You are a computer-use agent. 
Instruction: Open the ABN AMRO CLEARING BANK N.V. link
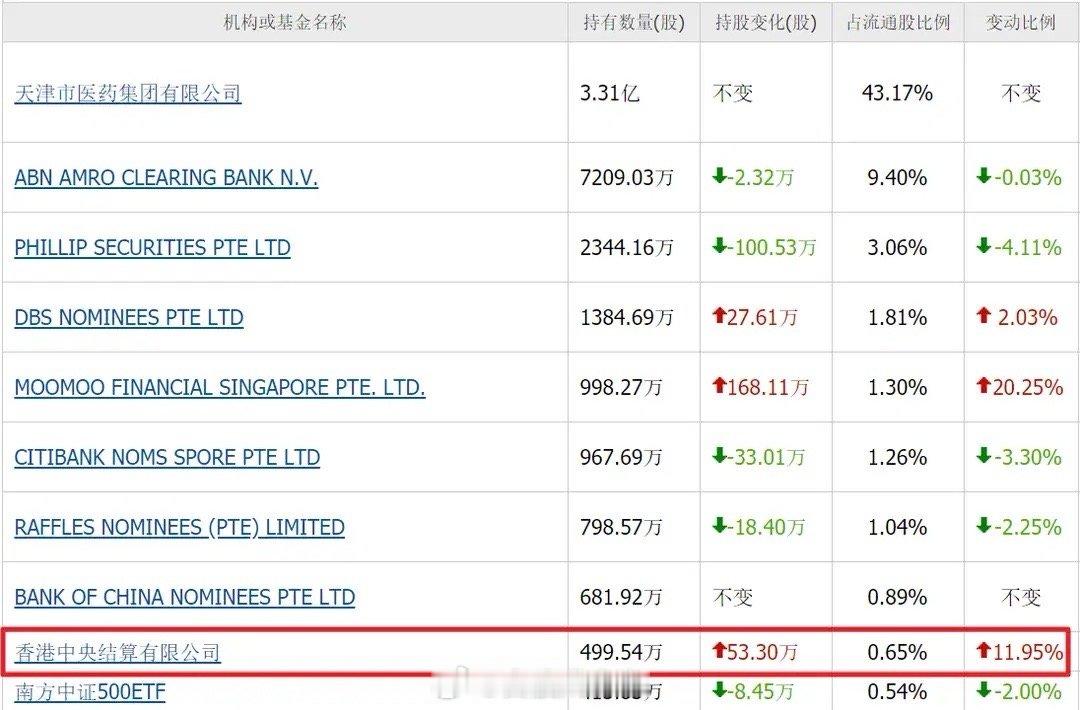166,177
